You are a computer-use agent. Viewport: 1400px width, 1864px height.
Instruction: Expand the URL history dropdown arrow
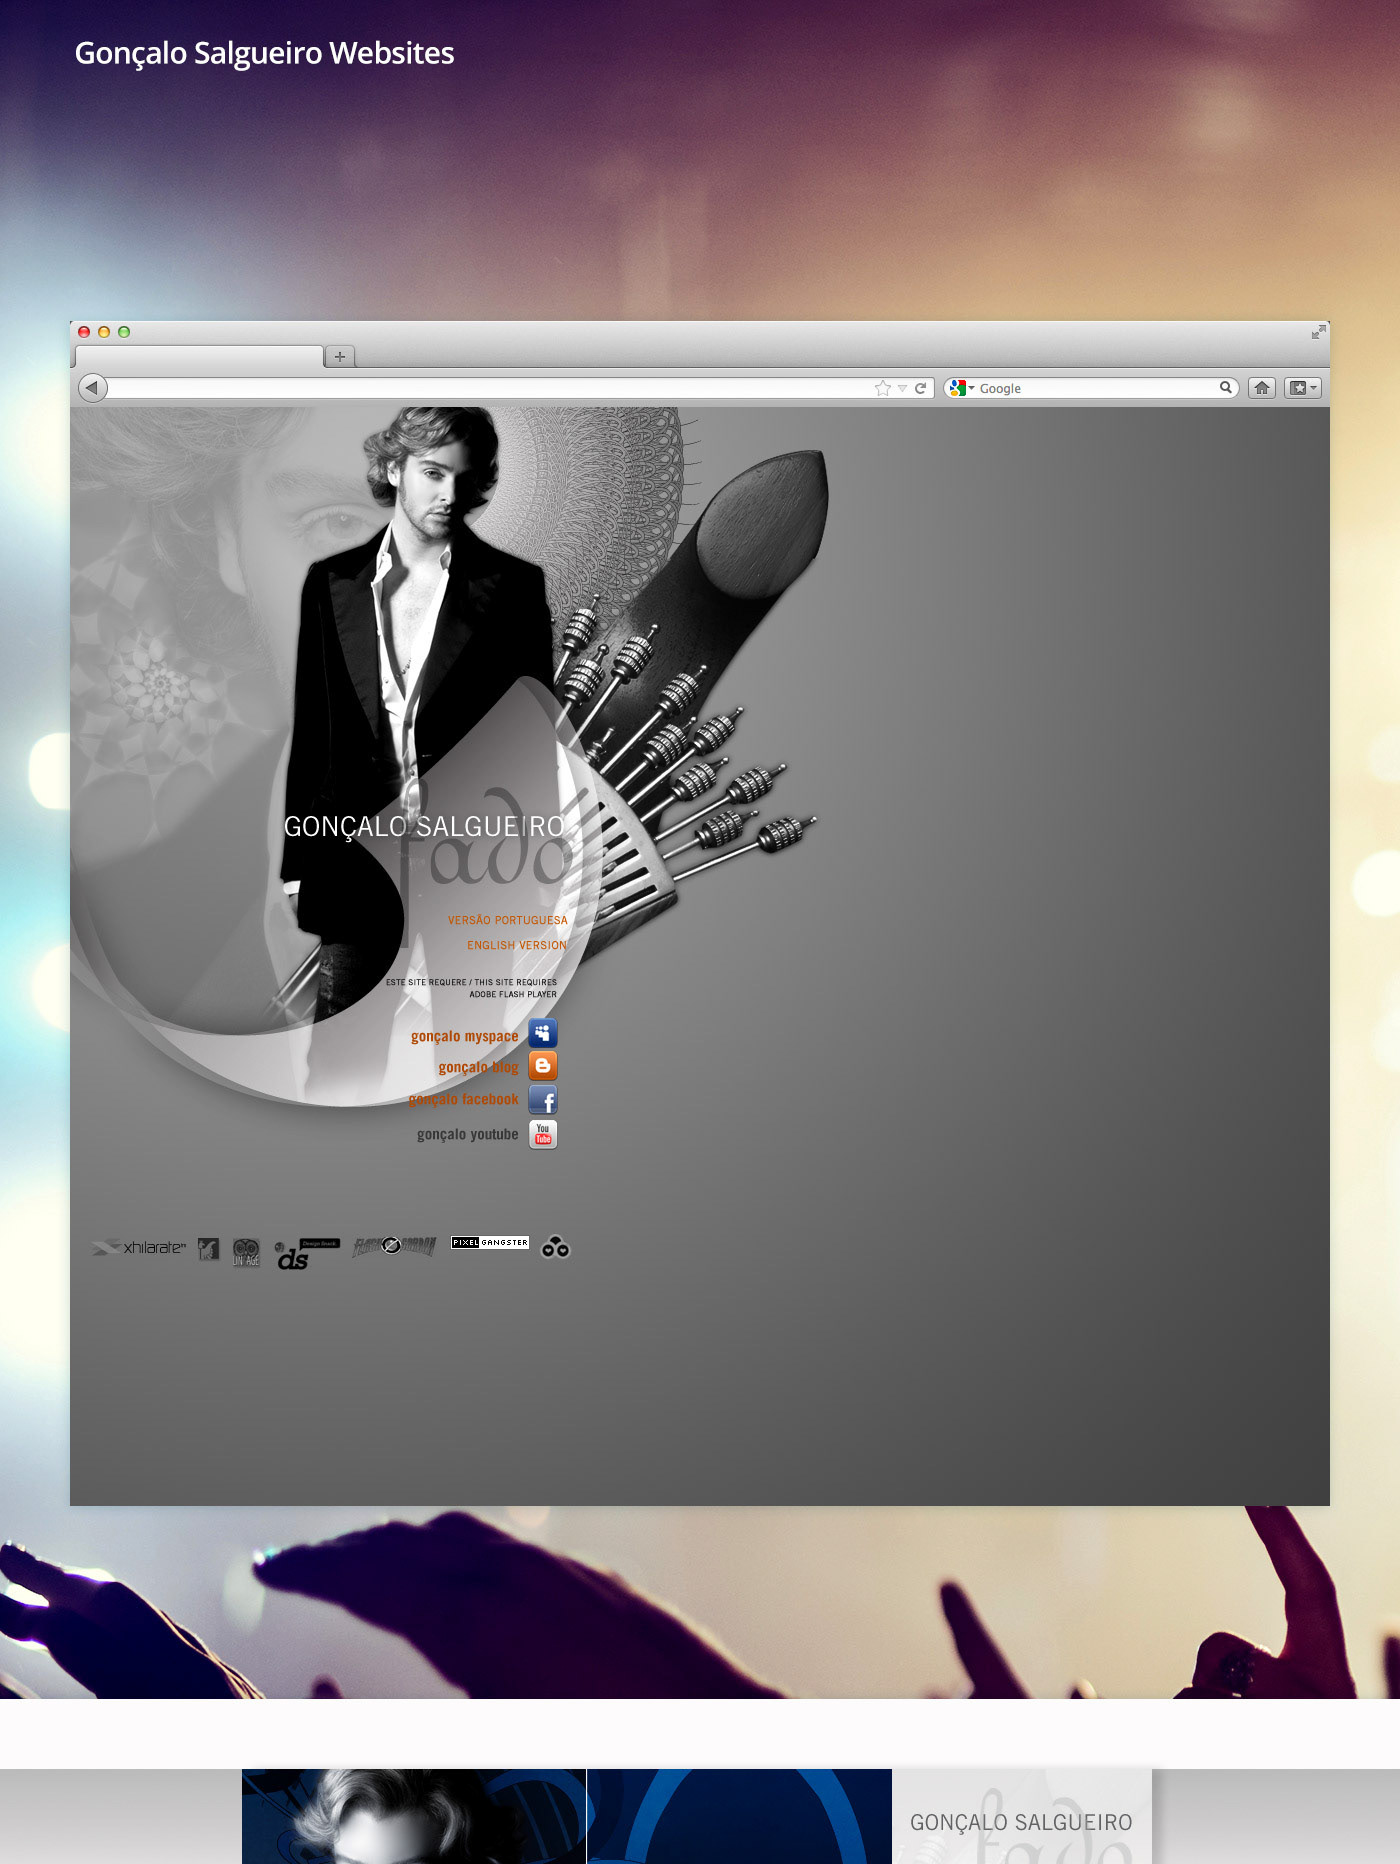pyautogui.click(x=902, y=388)
